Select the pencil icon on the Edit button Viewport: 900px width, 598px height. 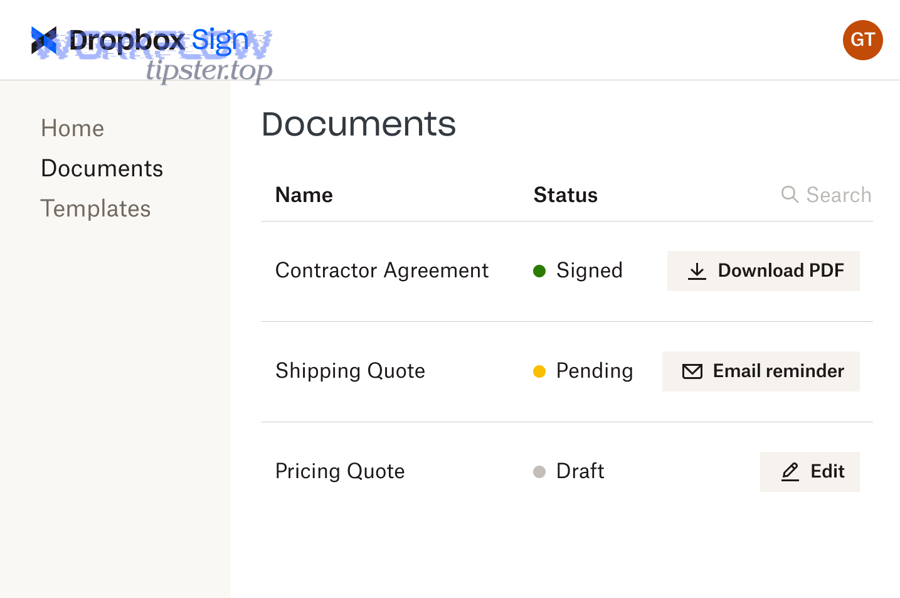pos(789,471)
